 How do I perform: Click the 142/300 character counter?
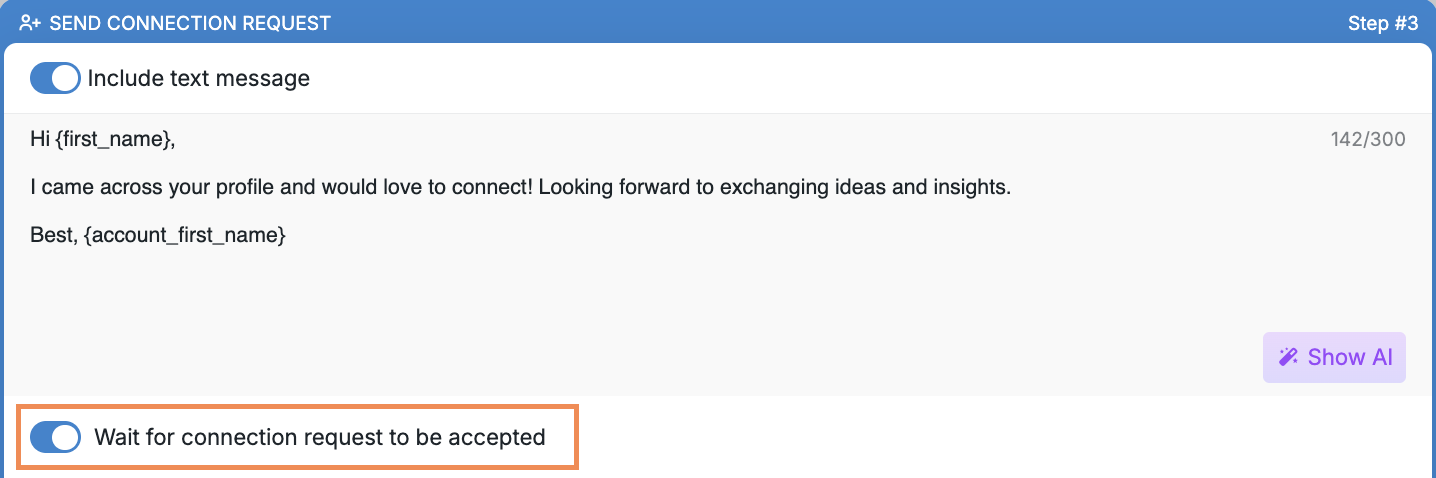[1368, 140]
